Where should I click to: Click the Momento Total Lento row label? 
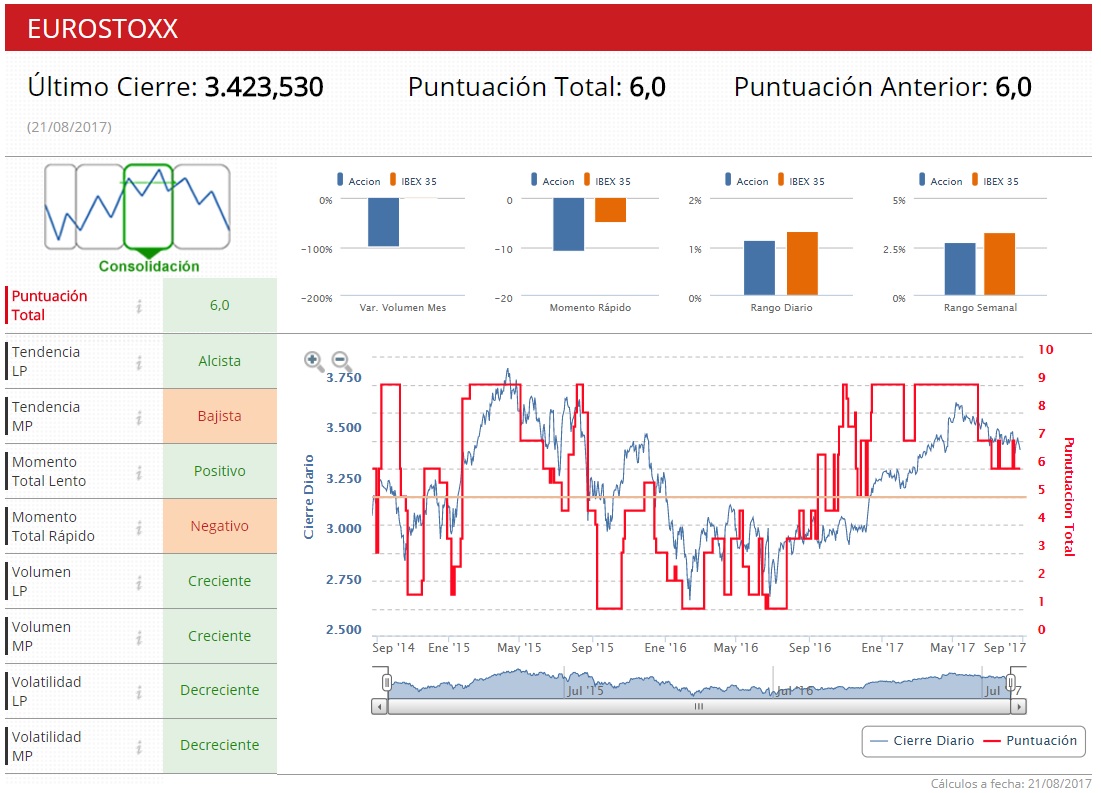(x=49, y=471)
